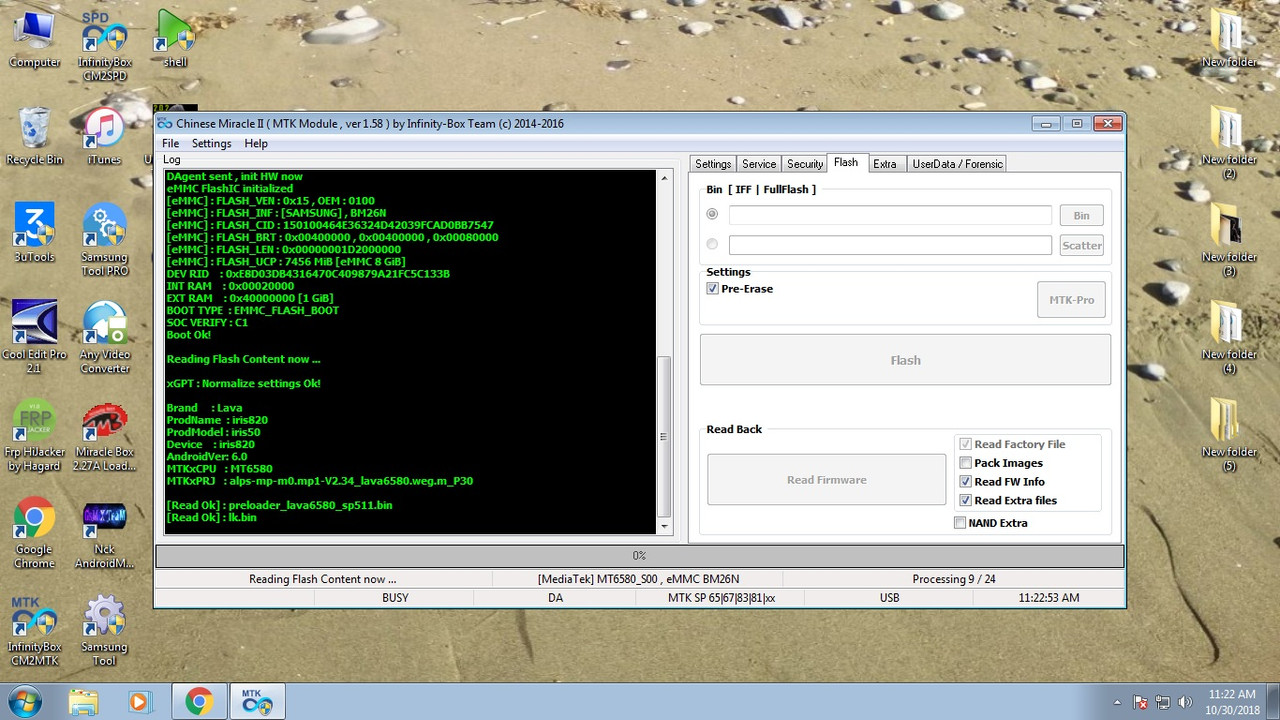Show hidden tray icons arrow
The image size is (1280, 720).
(x=1117, y=702)
